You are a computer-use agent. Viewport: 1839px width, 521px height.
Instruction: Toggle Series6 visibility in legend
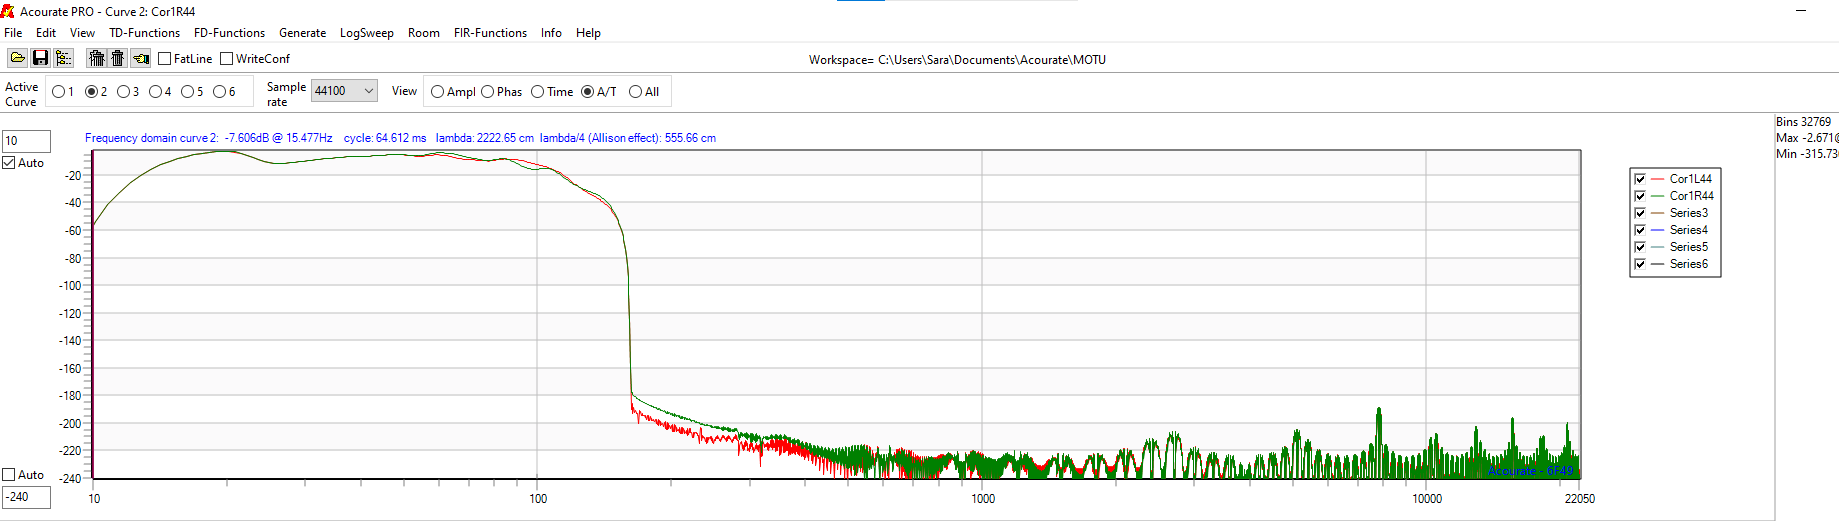pyautogui.click(x=1640, y=264)
